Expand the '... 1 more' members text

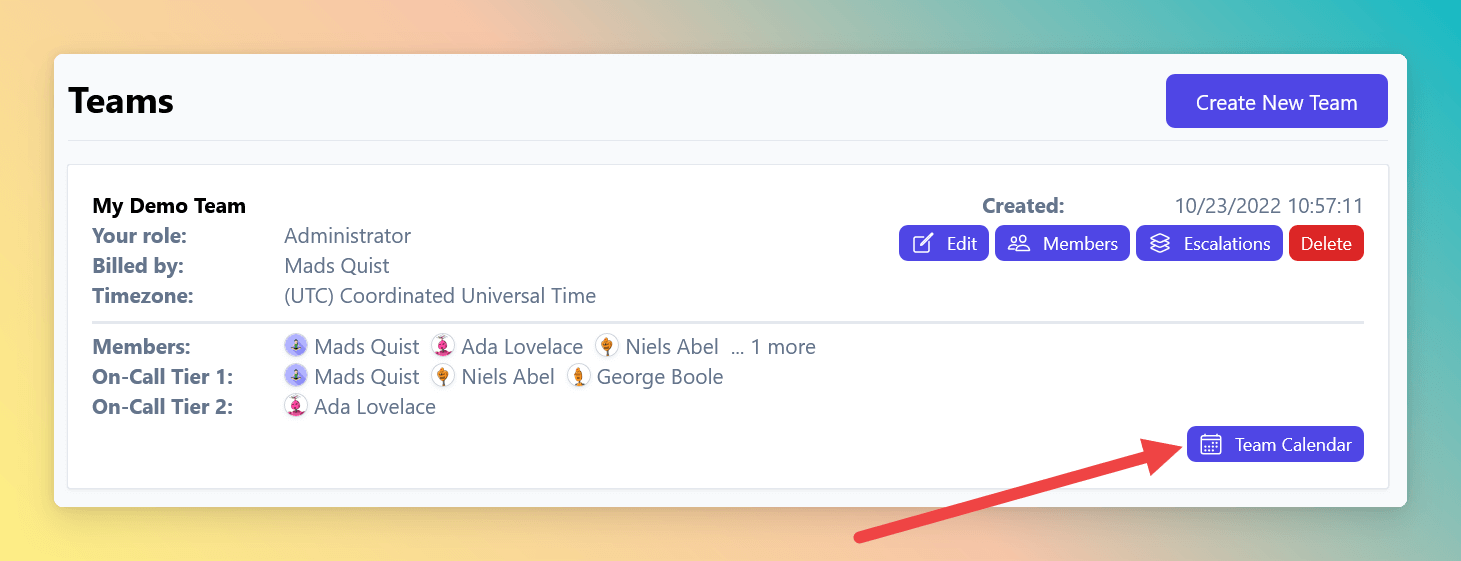coord(773,347)
